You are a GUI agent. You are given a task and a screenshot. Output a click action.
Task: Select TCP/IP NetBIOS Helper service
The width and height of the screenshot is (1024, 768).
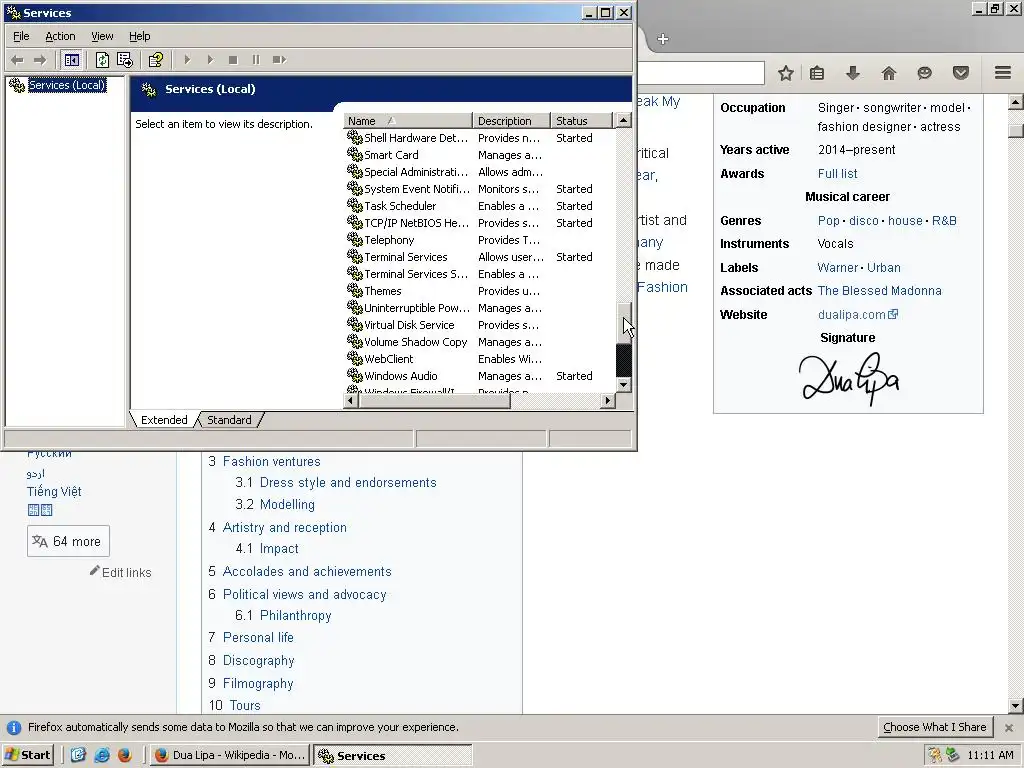pyautogui.click(x=479, y=223)
